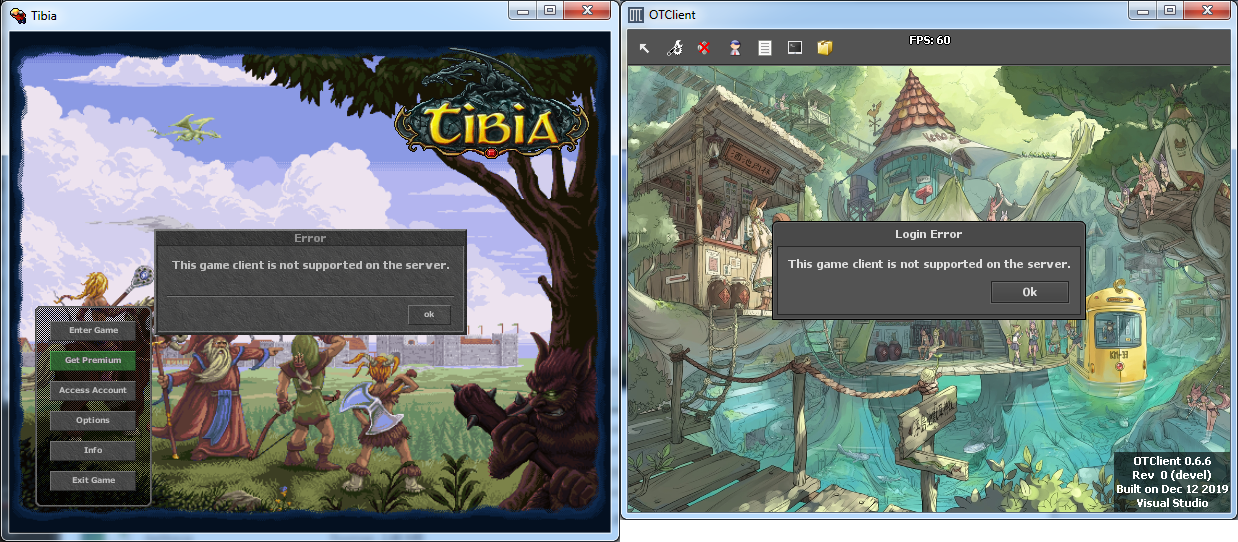This screenshot has width=1238, height=542.
Task: Close the OTClient window
Action: click(x=1207, y=9)
